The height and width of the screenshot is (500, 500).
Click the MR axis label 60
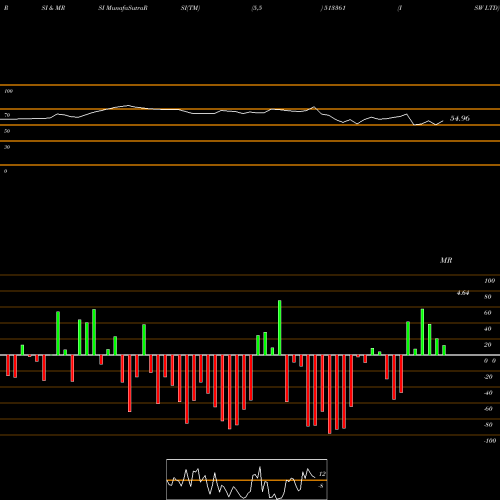(x=488, y=313)
